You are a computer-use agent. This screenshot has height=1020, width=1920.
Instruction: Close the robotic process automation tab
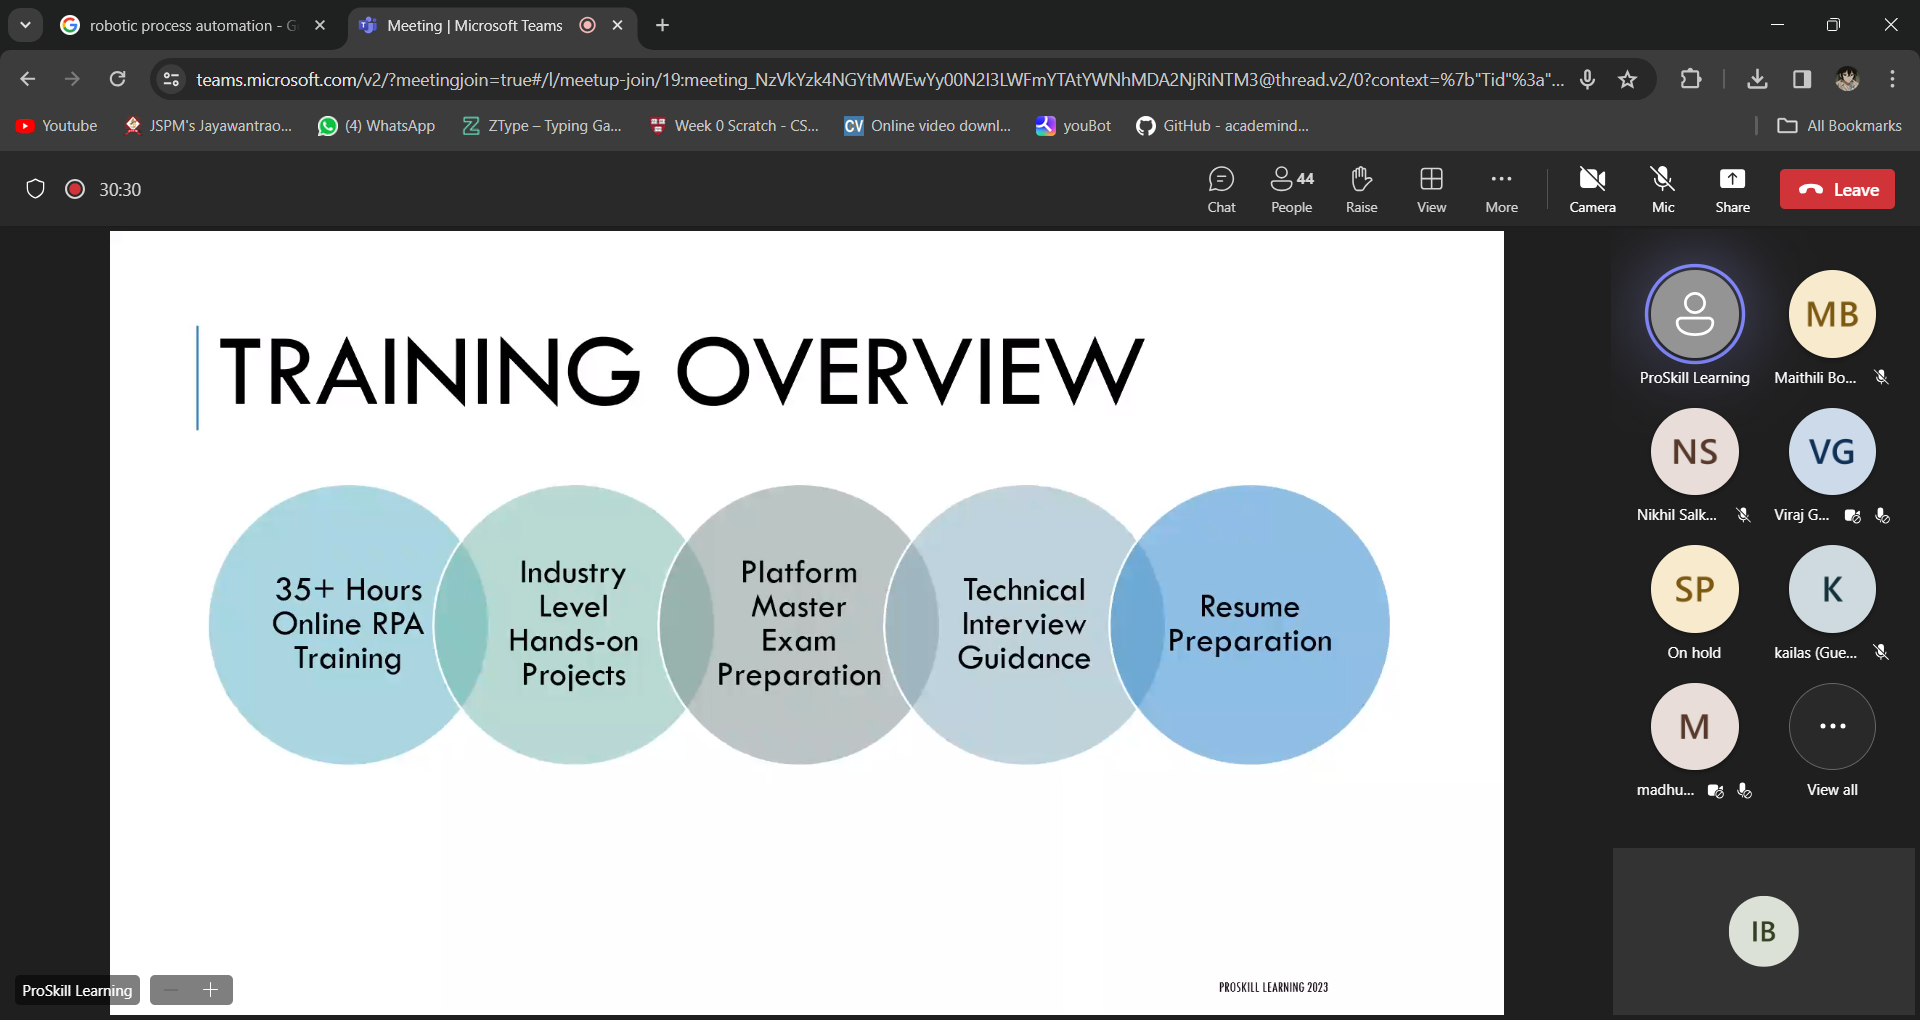(x=320, y=25)
